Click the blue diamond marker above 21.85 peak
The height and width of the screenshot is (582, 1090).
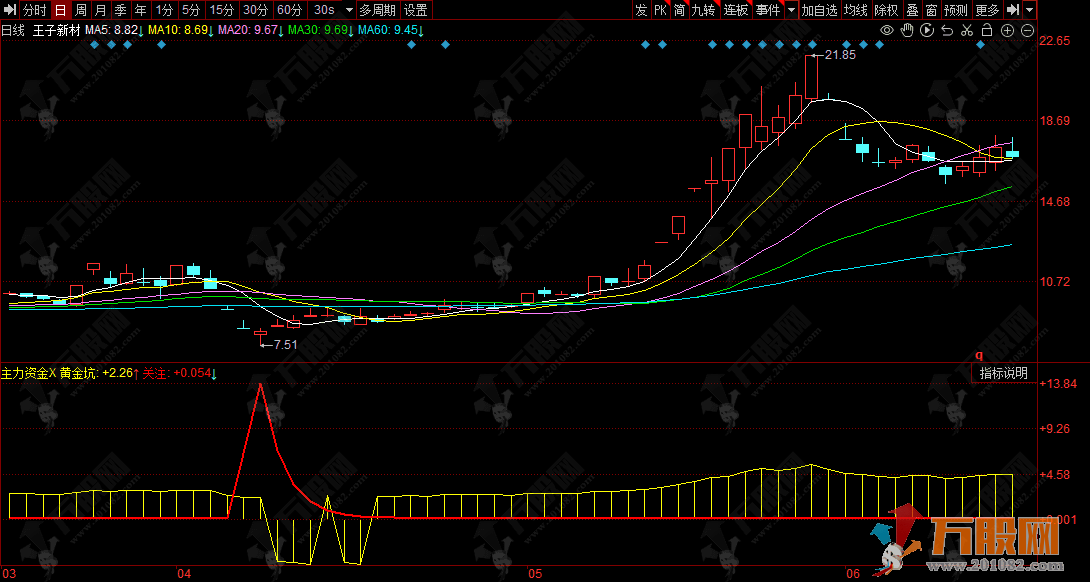[x=811, y=45]
